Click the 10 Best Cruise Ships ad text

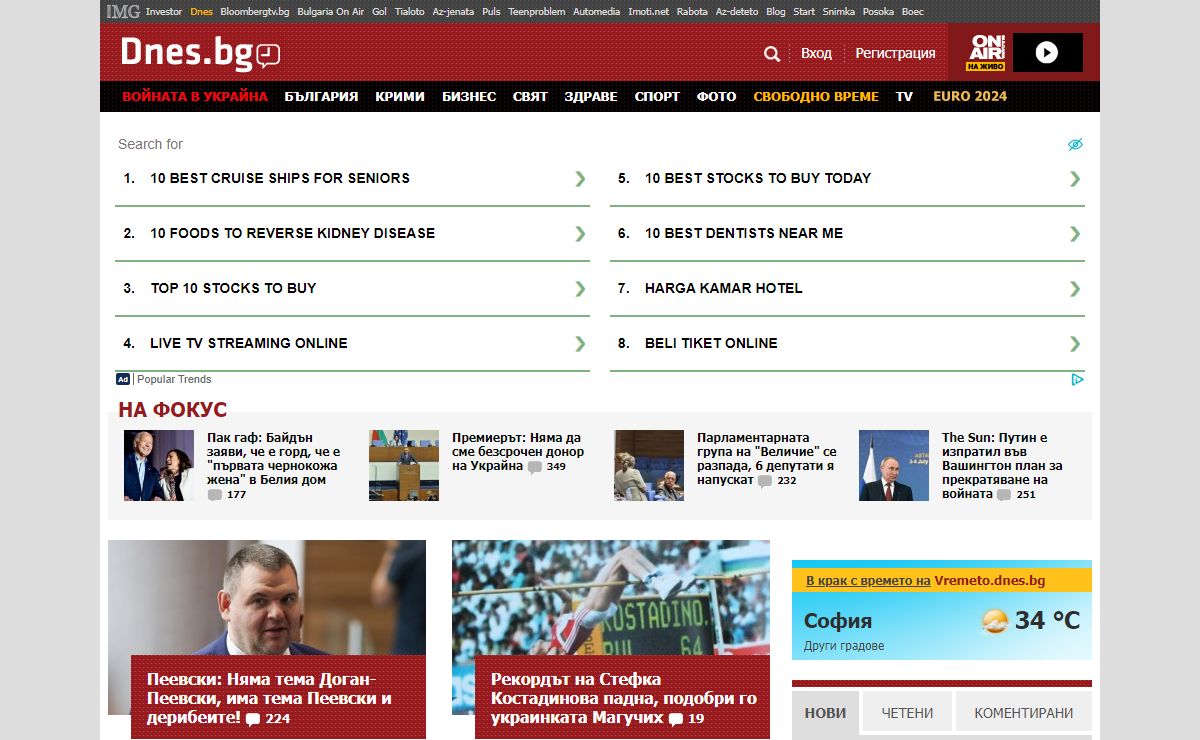(x=280, y=178)
